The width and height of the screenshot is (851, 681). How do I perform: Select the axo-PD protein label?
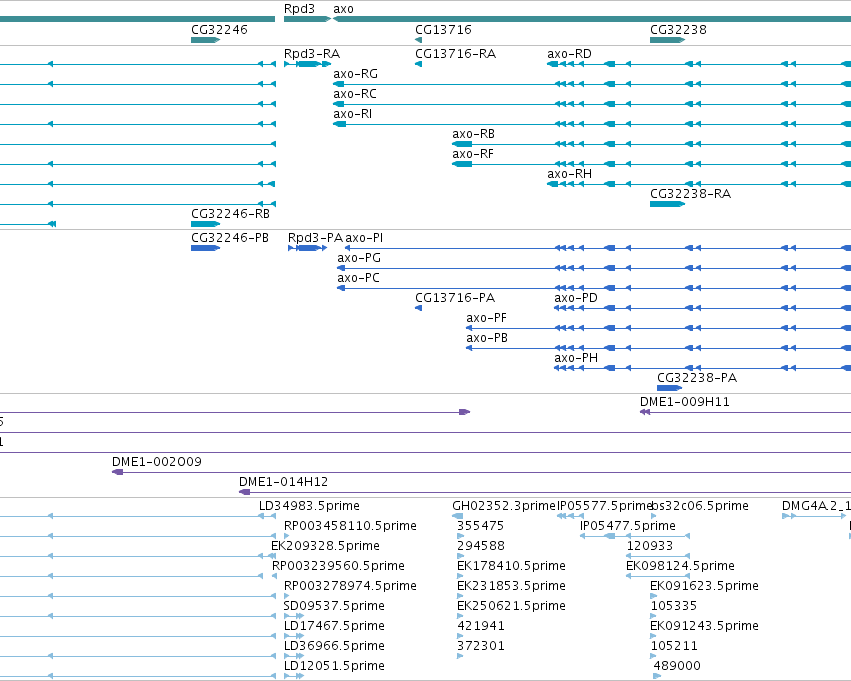(x=576, y=298)
